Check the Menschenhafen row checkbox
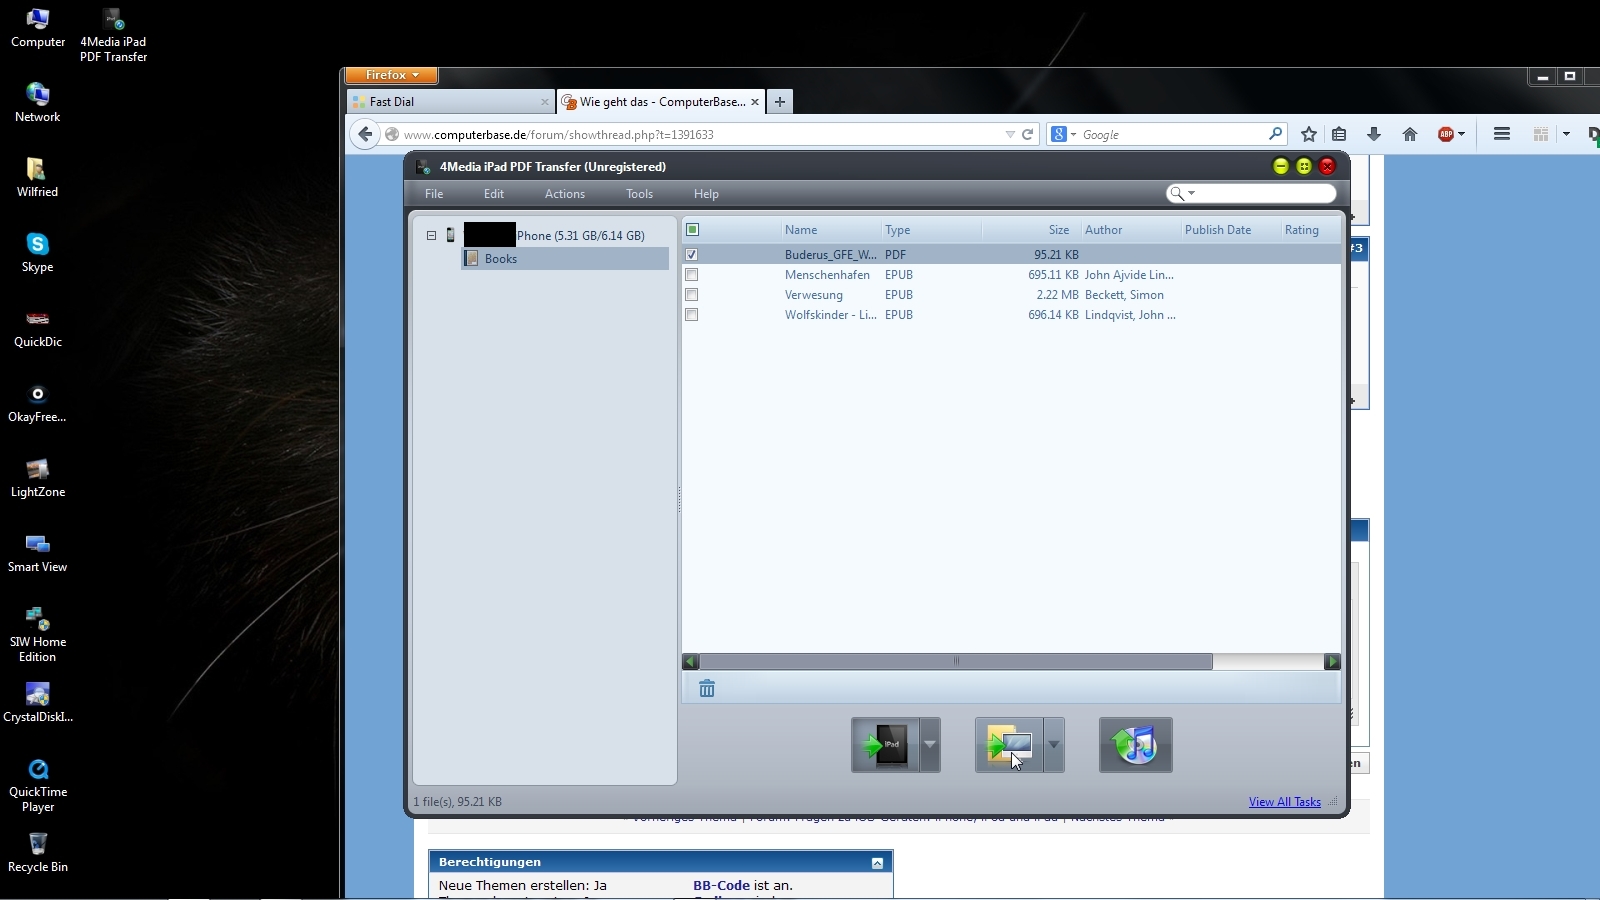The height and width of the screenshot is (900, 1600). point(691,275)
